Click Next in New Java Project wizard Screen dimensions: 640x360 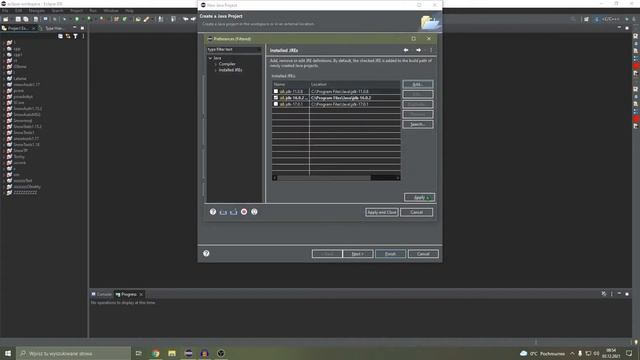(358, 254)
